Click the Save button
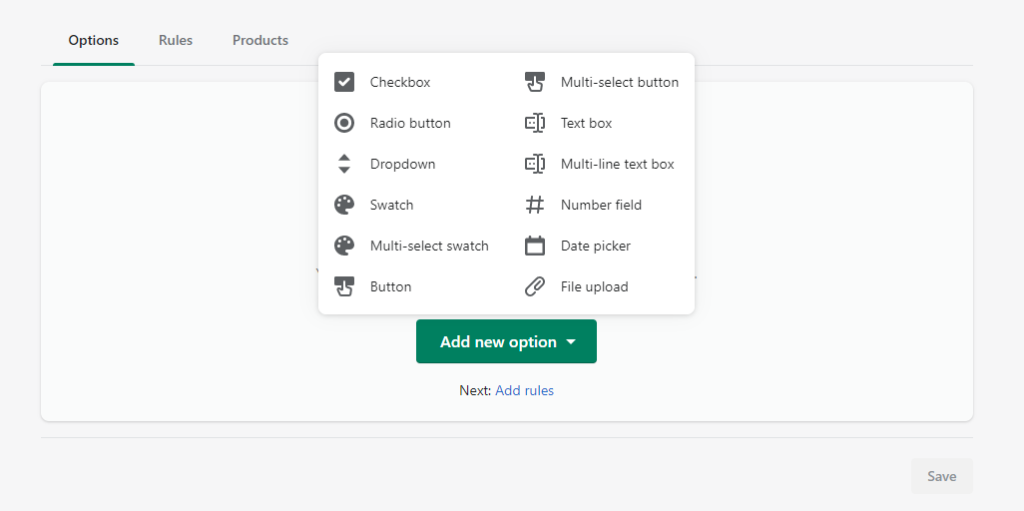 pyautogui.click(x=942, y=476)
